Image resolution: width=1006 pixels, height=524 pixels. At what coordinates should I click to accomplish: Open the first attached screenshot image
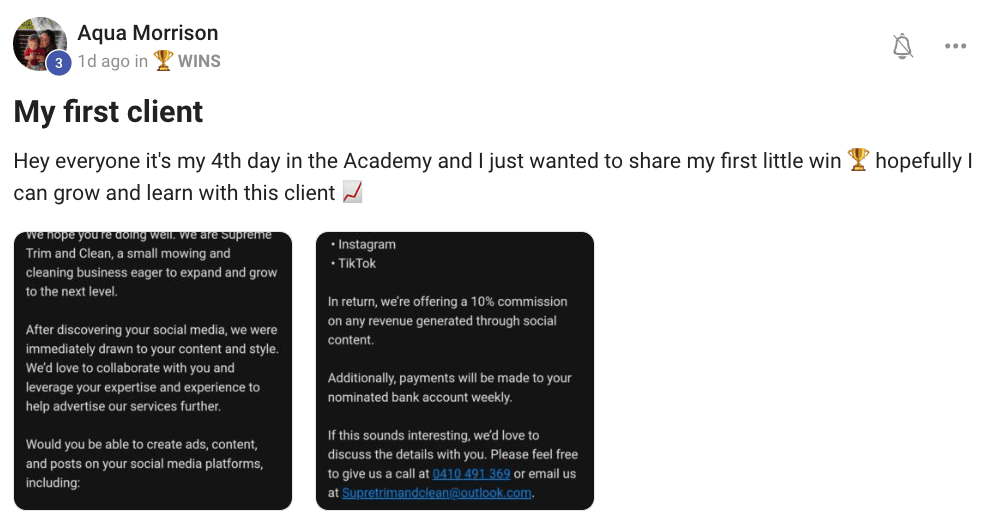(x=153, y=371)
